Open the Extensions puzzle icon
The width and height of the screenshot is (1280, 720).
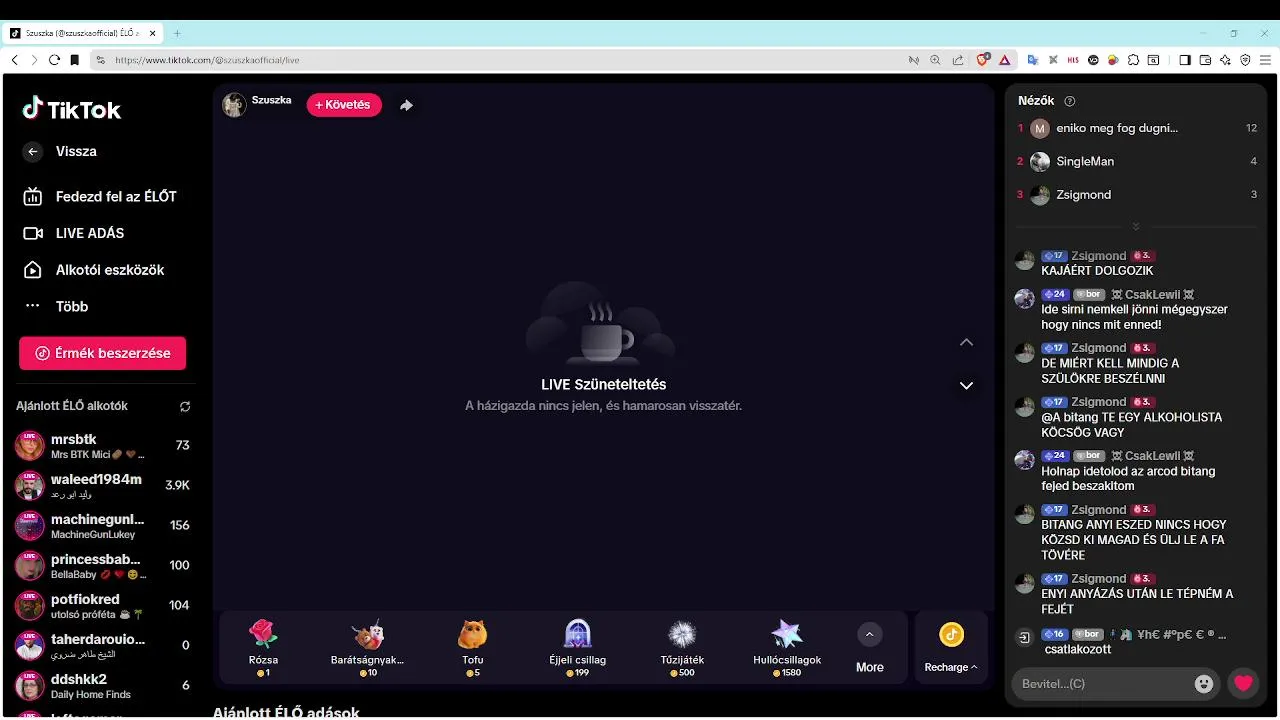[1133, 60]
